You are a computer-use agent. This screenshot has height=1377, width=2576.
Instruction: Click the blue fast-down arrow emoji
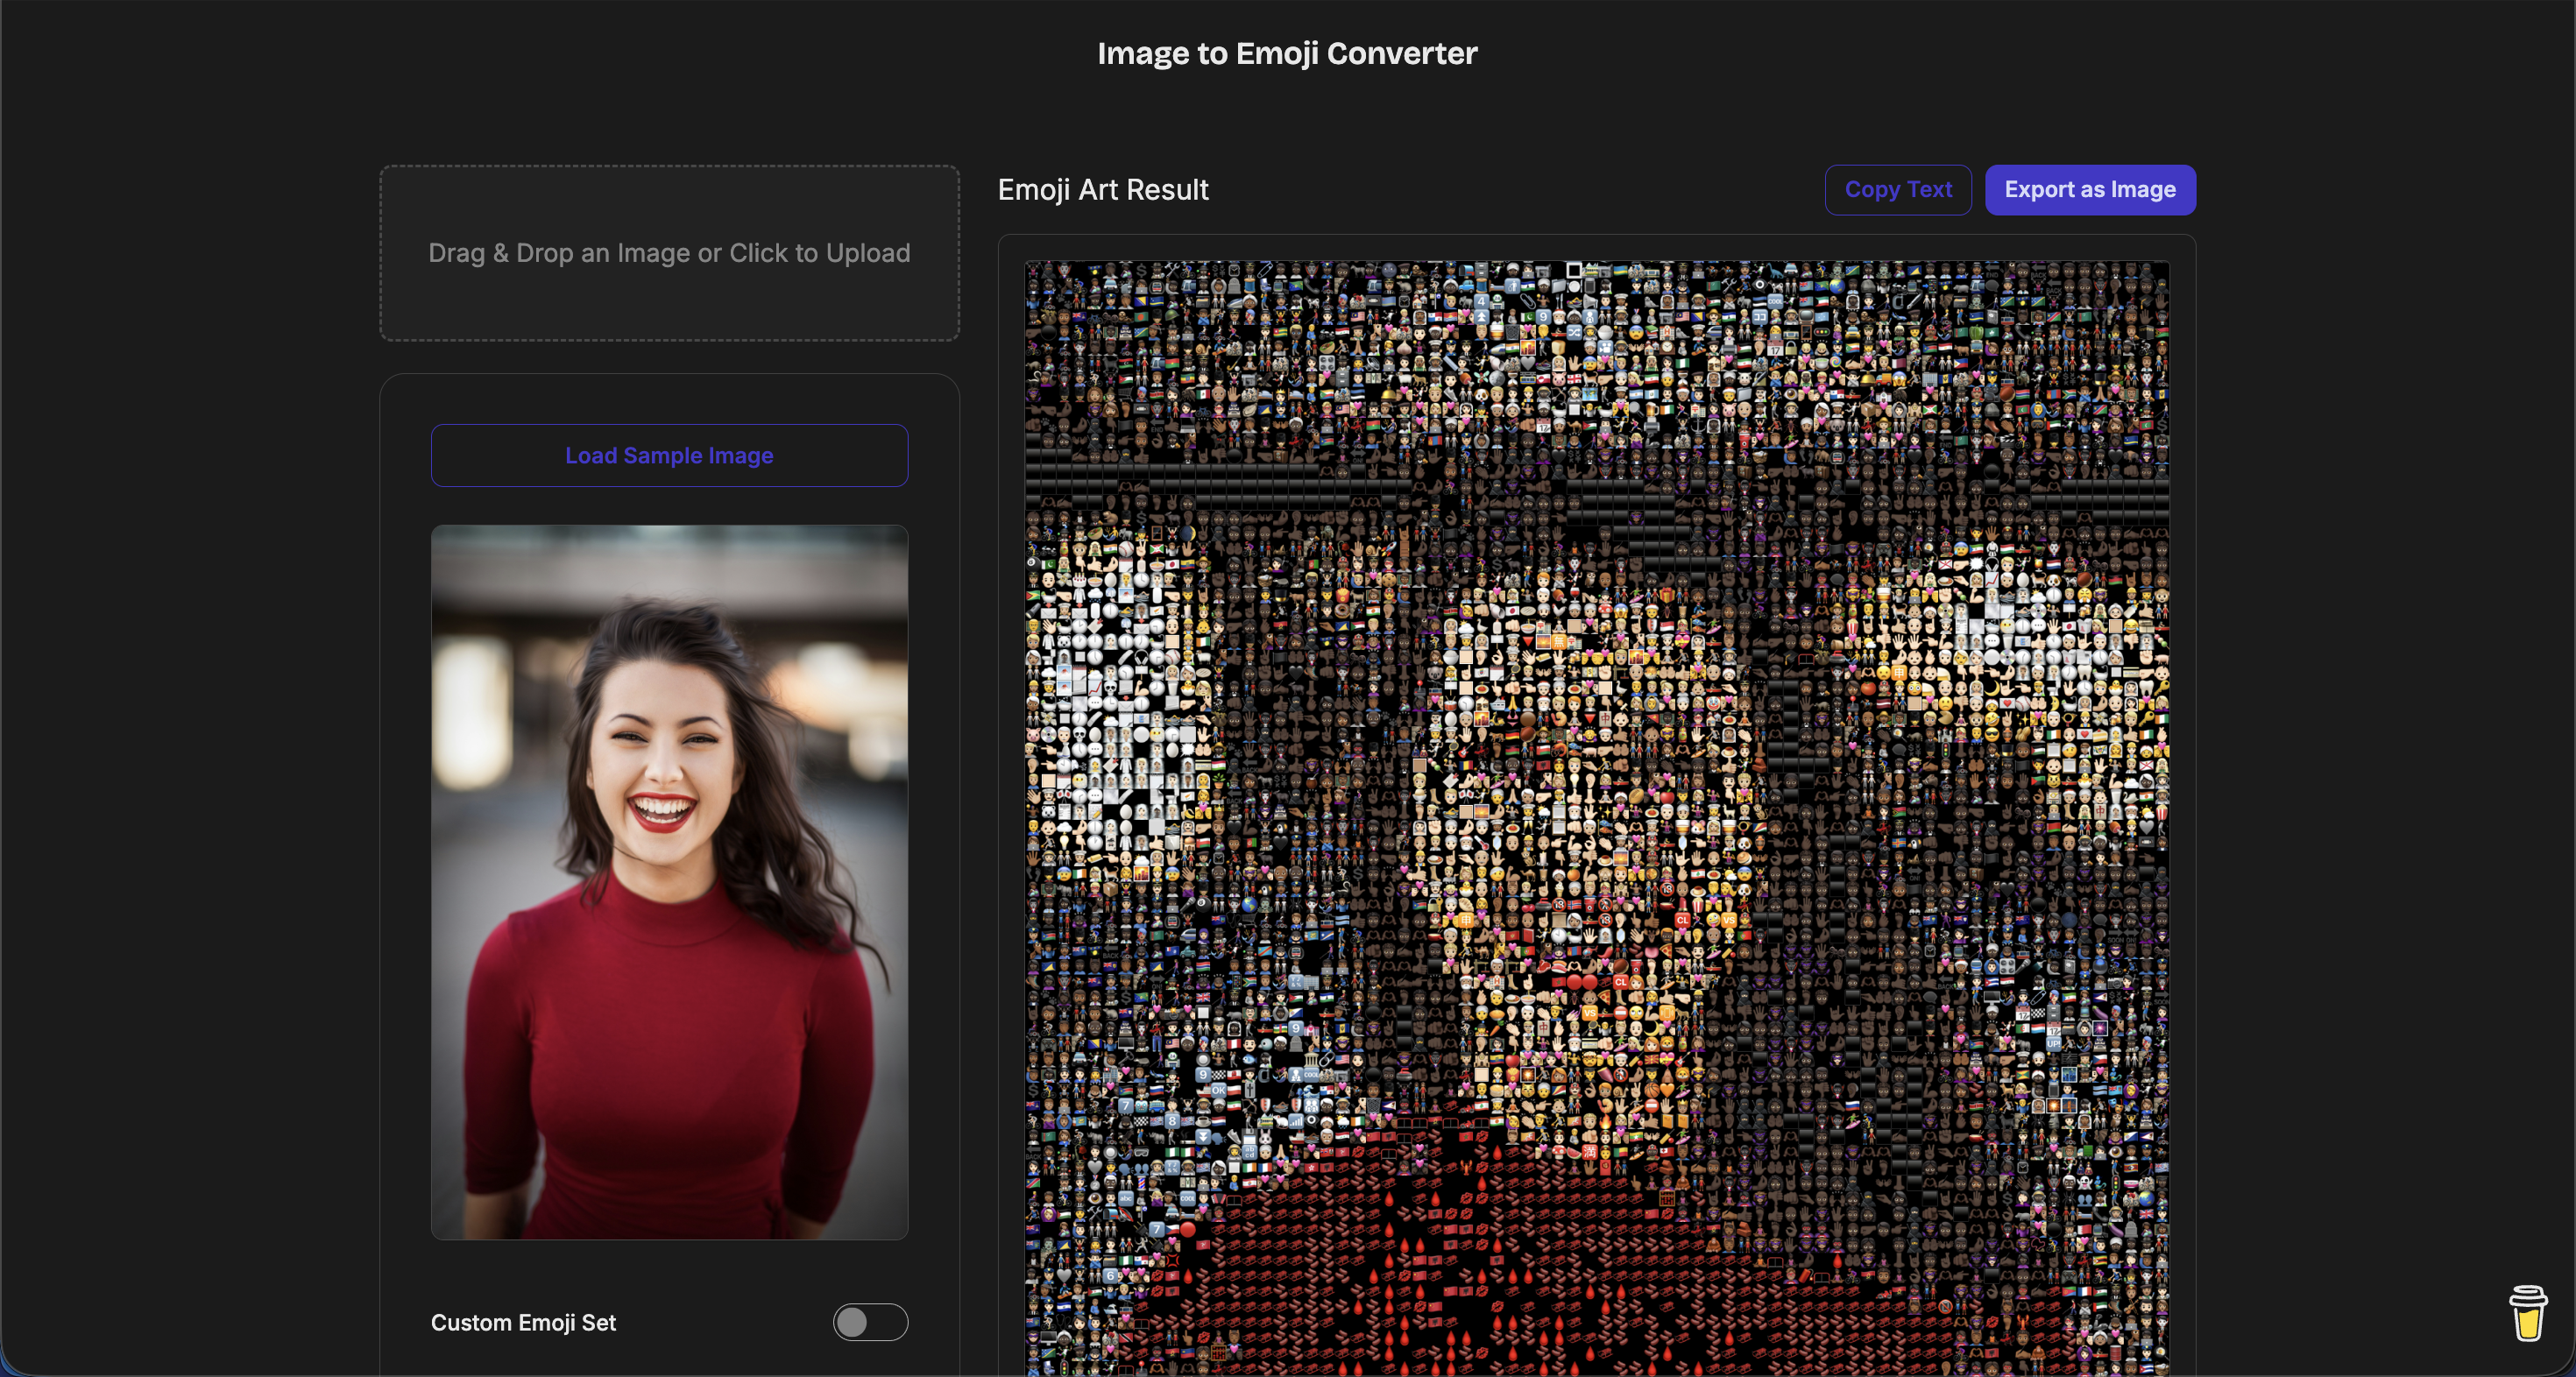[x=1203, y=1137]
